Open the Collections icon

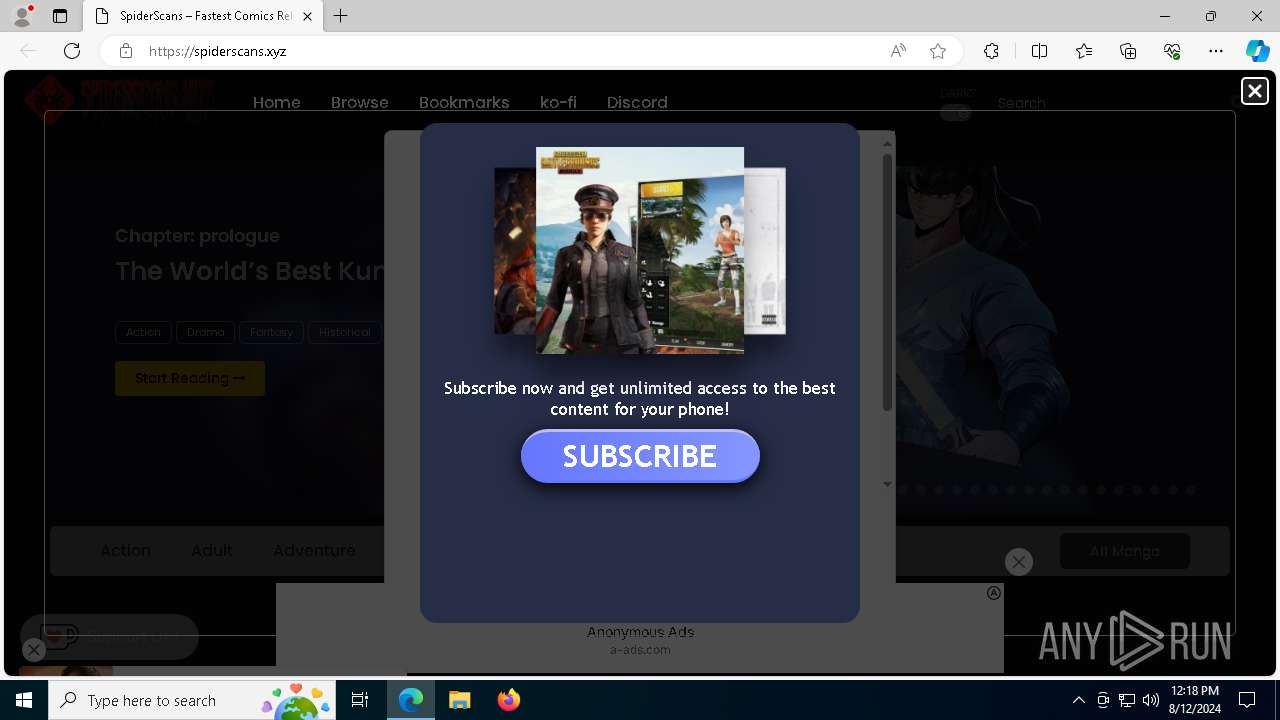point(1128,51)
